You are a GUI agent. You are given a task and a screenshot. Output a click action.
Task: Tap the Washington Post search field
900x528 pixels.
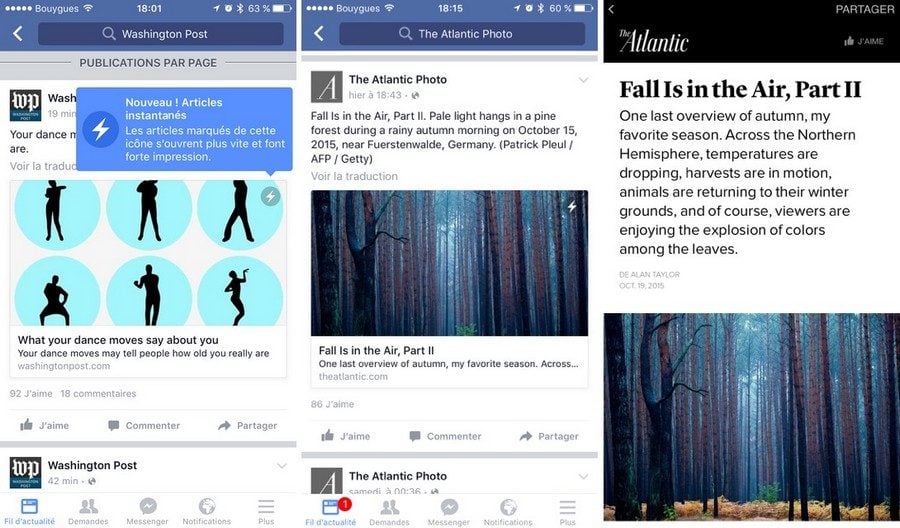pyautogui.click(x=161, y=34)
